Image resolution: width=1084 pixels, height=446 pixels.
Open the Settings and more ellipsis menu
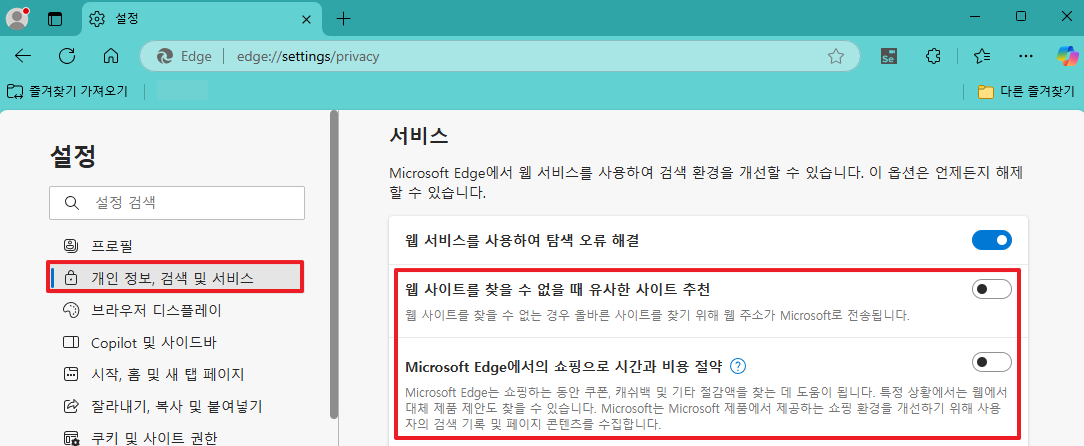tap(1027, 56)
